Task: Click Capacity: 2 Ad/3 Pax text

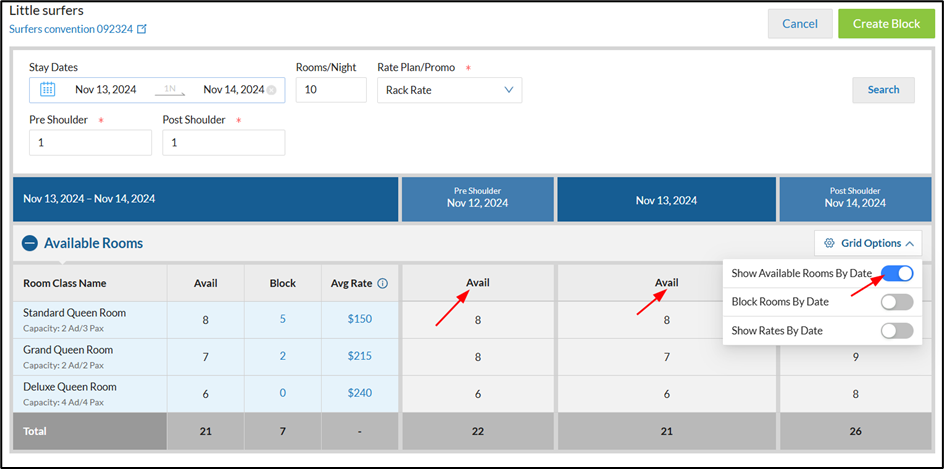Action: 64,329
